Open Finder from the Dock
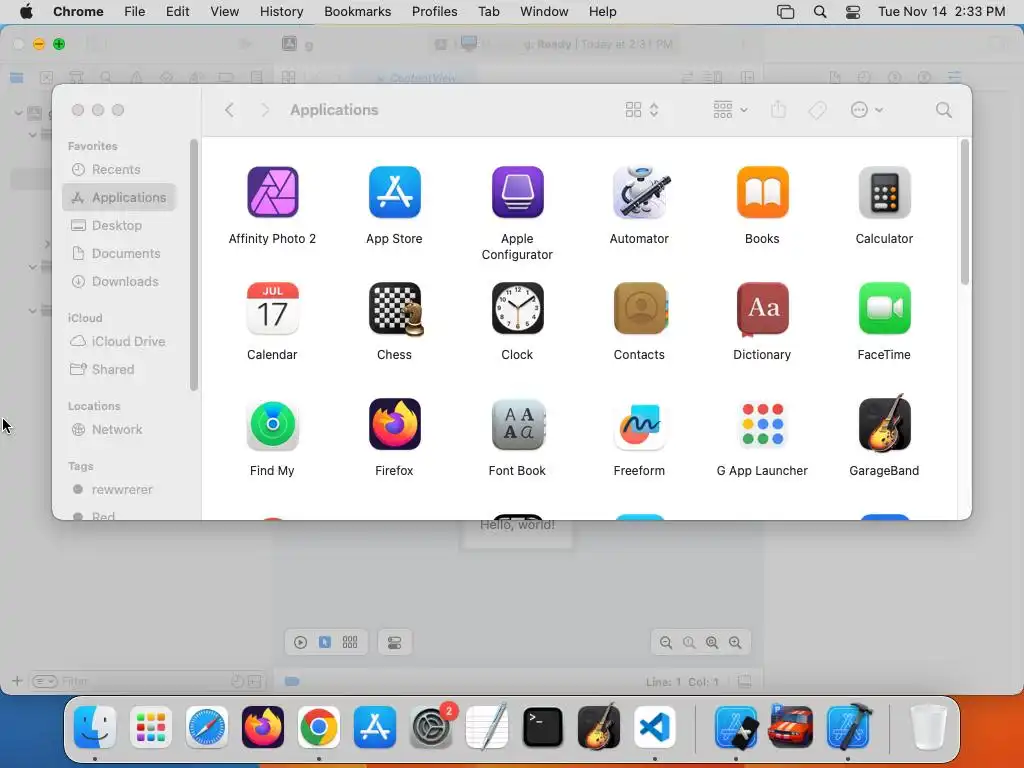This screenshot has width=1024, height=768. pos(95,727)
